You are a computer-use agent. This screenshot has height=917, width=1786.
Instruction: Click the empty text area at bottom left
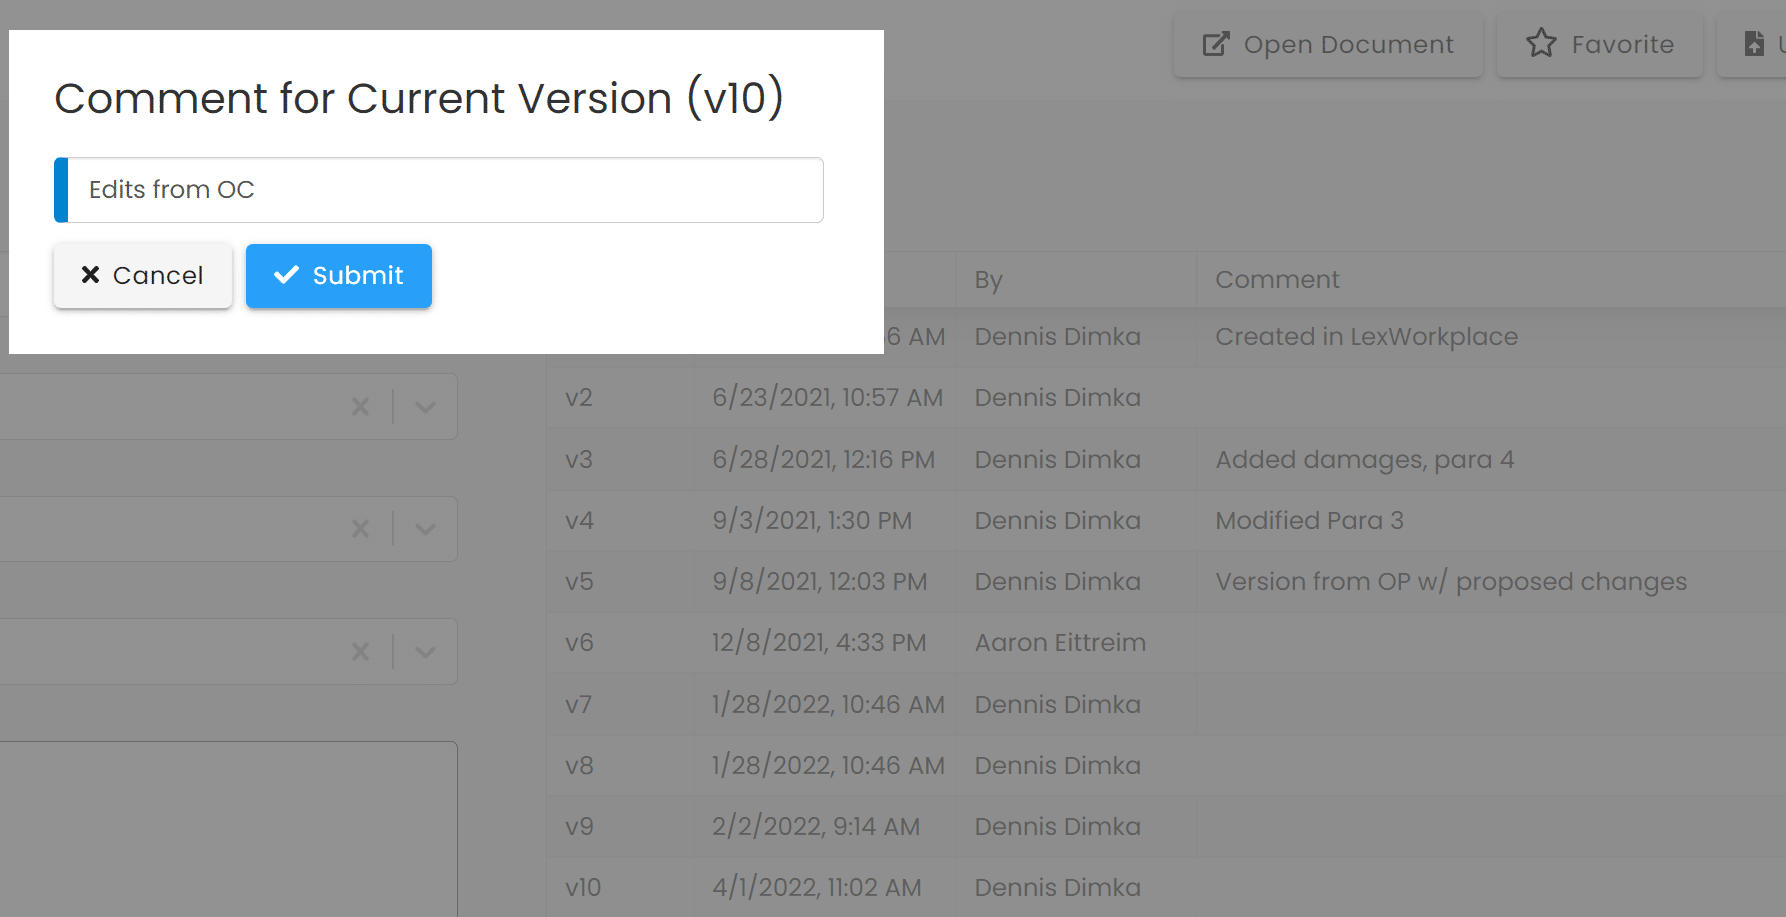228,829
